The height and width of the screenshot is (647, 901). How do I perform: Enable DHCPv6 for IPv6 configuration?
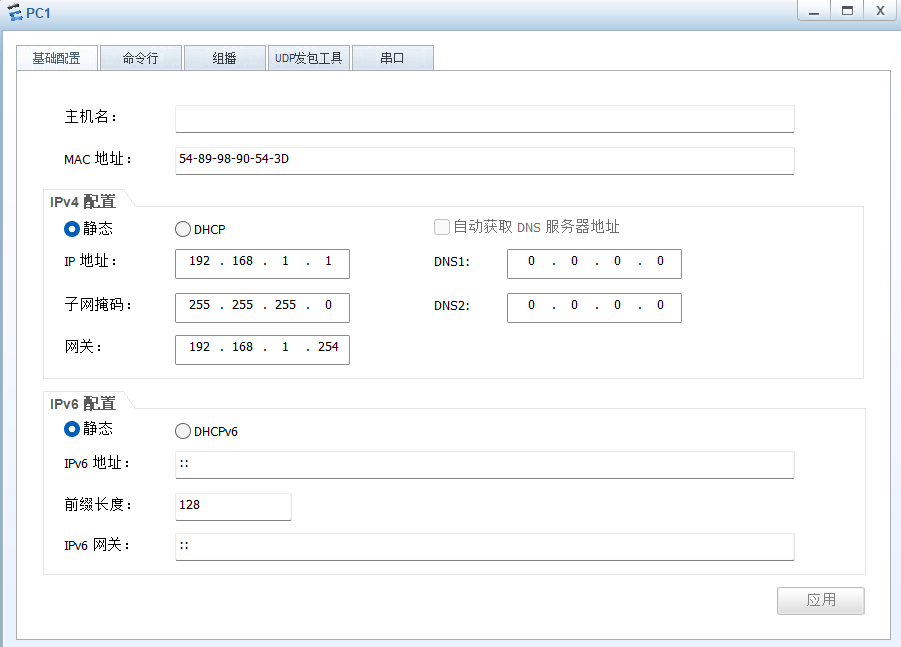(183, 431)
